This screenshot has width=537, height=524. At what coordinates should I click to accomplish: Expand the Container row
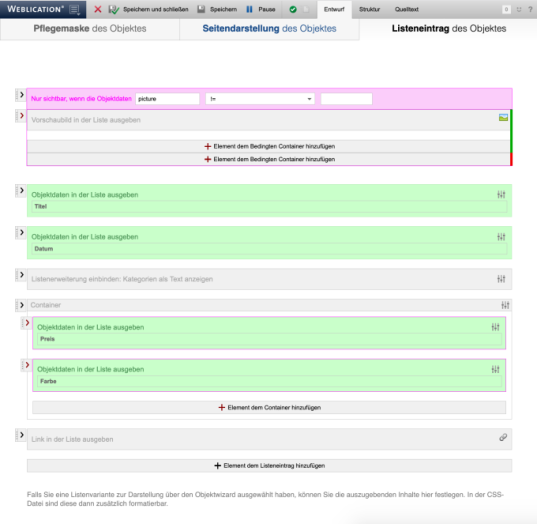tap(21, 305)
